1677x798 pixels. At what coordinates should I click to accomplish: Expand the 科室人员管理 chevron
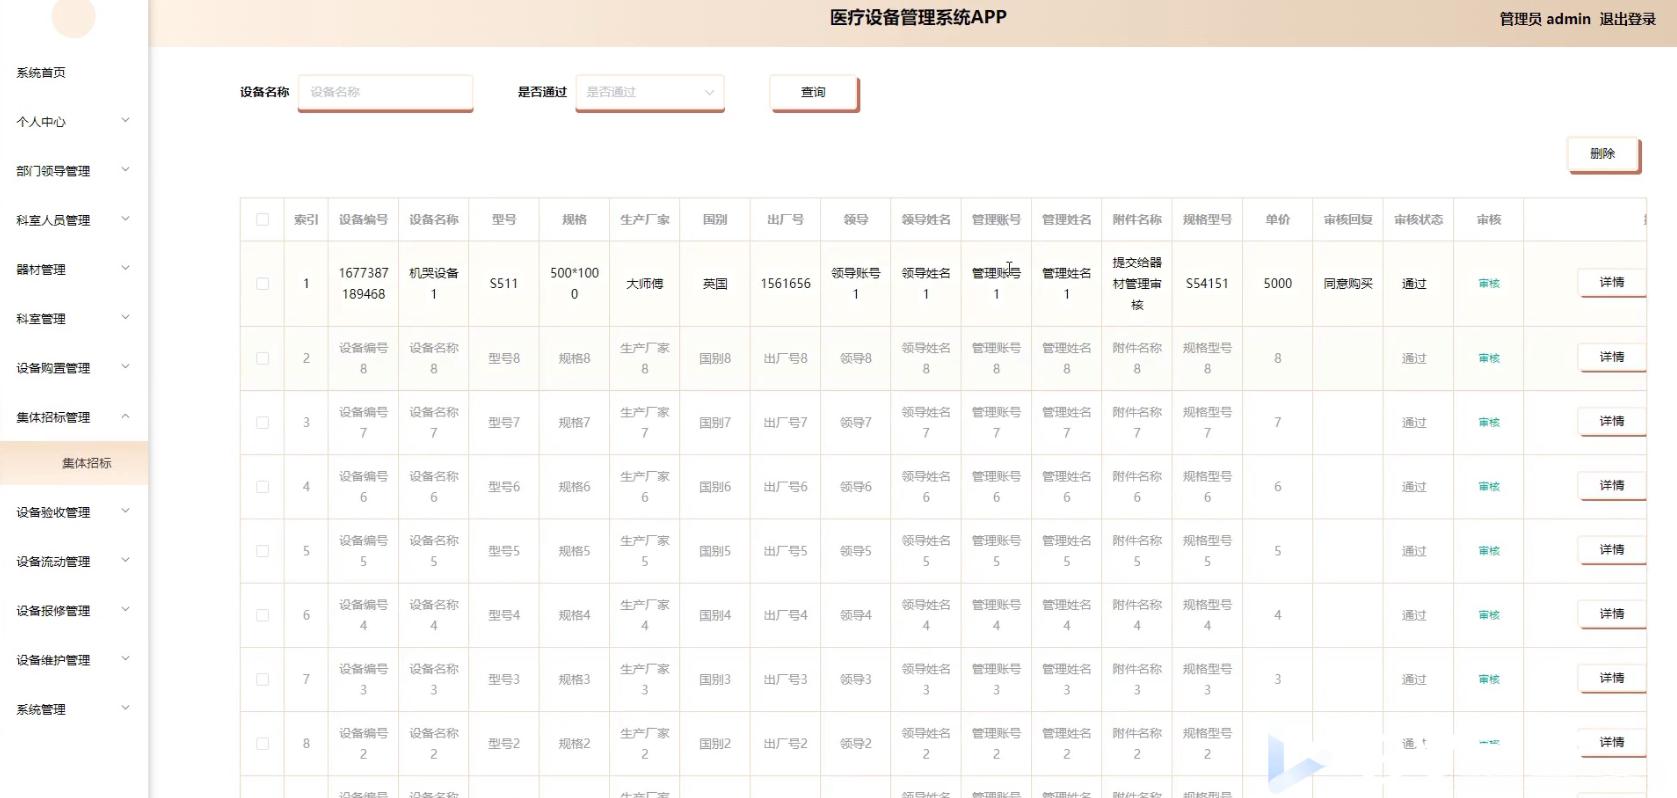125,219
